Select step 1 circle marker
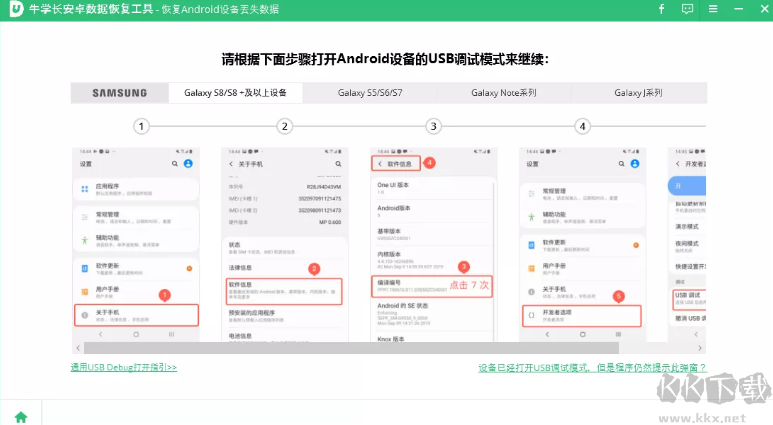Image resolution: width=773 pixels, height=425 pixels. point(141,127)
